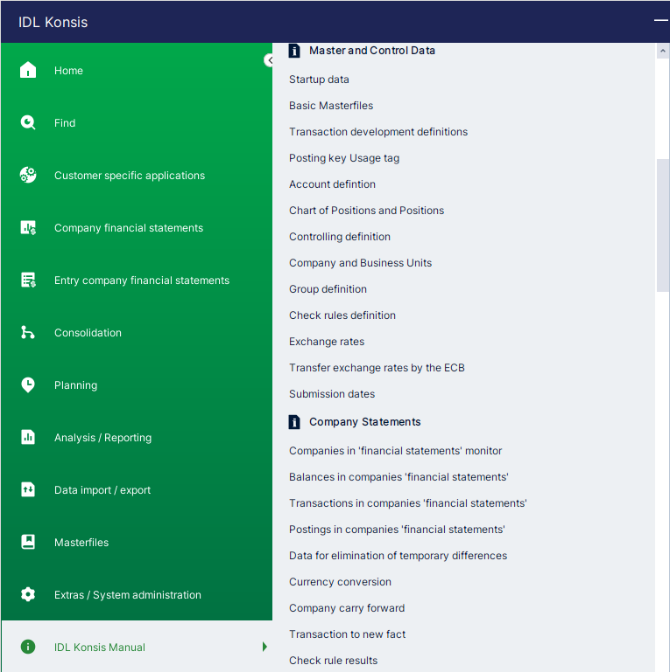Collapse the sidebar with the chevron button

269,60
